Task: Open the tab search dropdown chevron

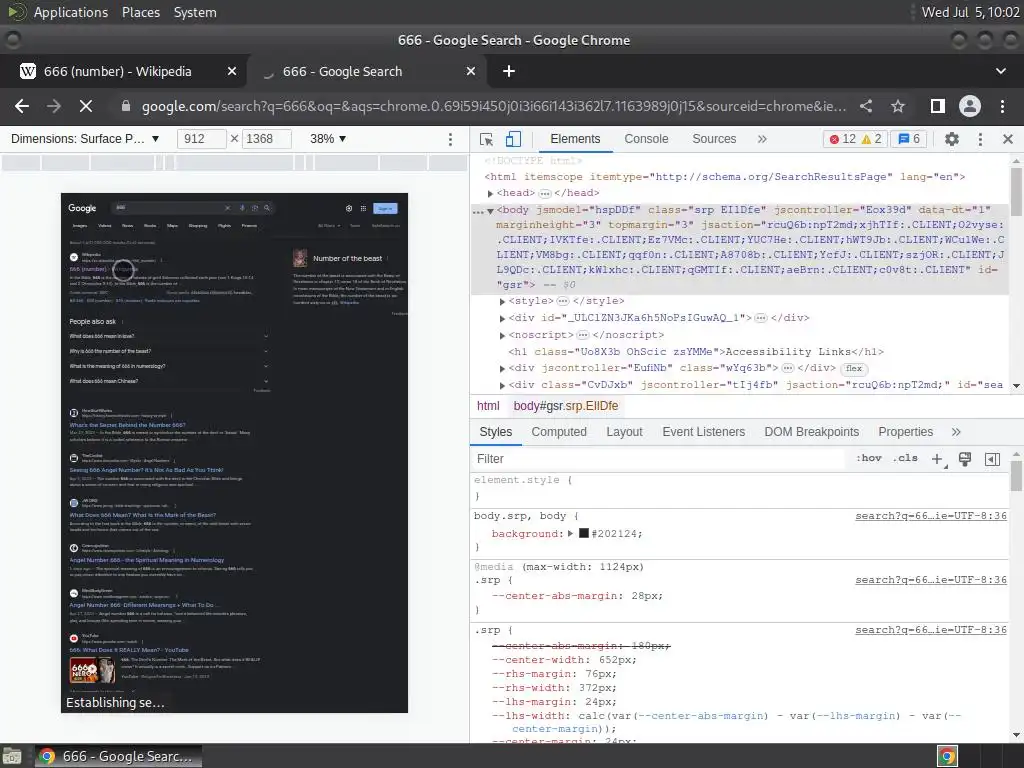Action: tap(1000, 71)
